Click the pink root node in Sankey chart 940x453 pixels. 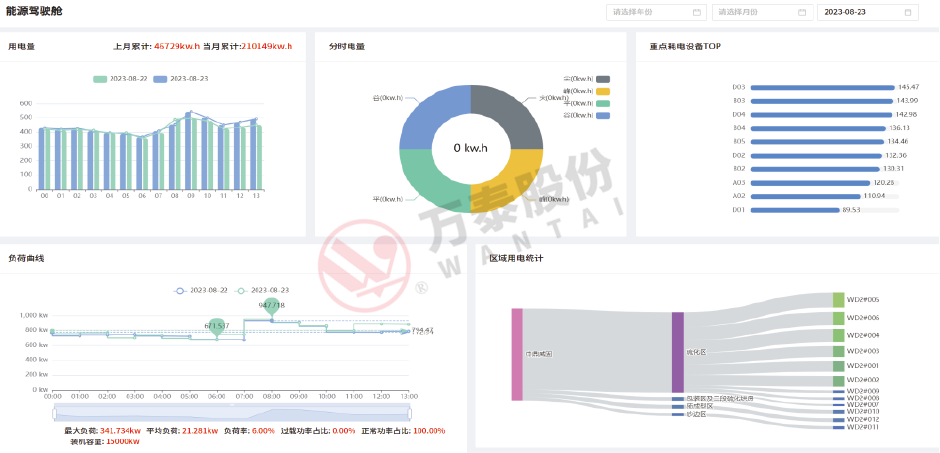pyautogui.click(x=517, y=354)
